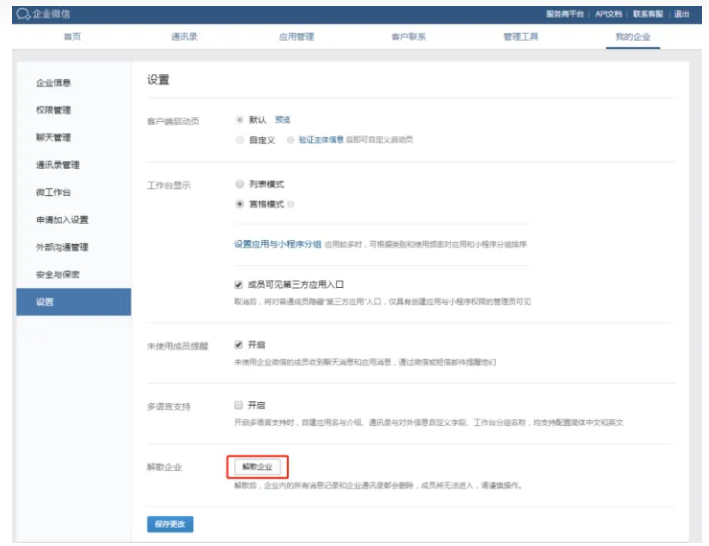Click the 设置应用与小程序分组 link
The image size is (709, 546).
[277, 243]
